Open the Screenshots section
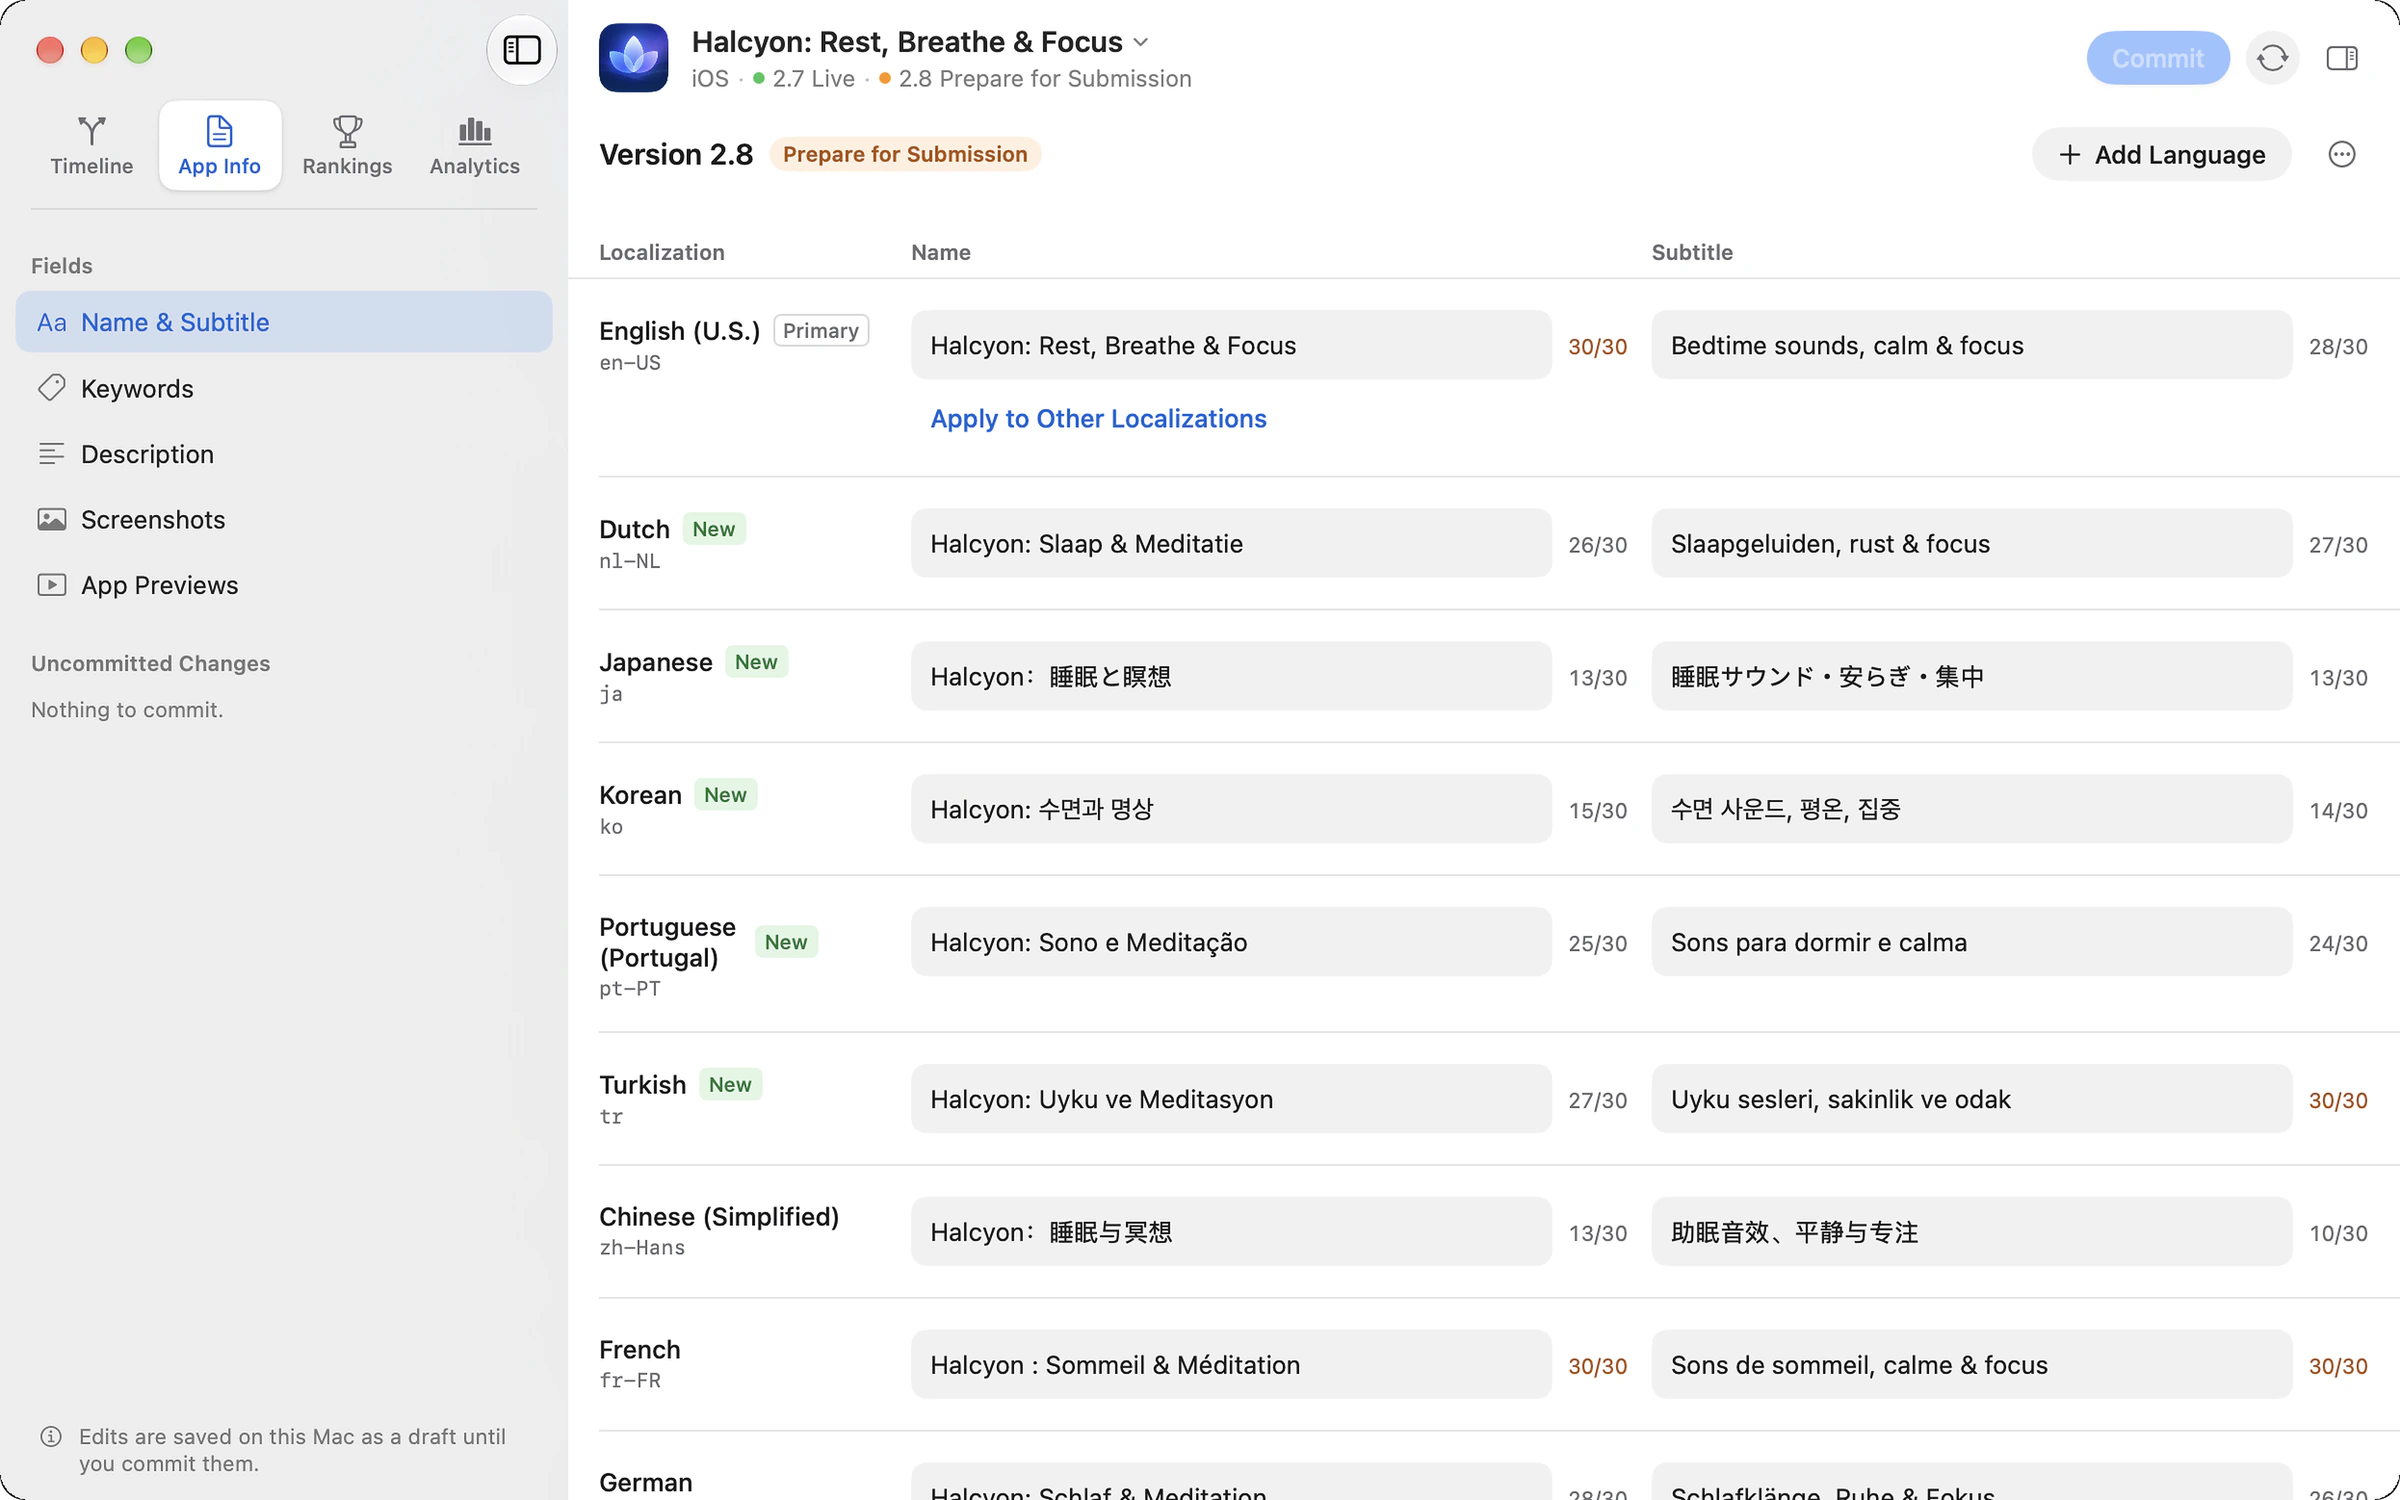 (x=284, y=520)
